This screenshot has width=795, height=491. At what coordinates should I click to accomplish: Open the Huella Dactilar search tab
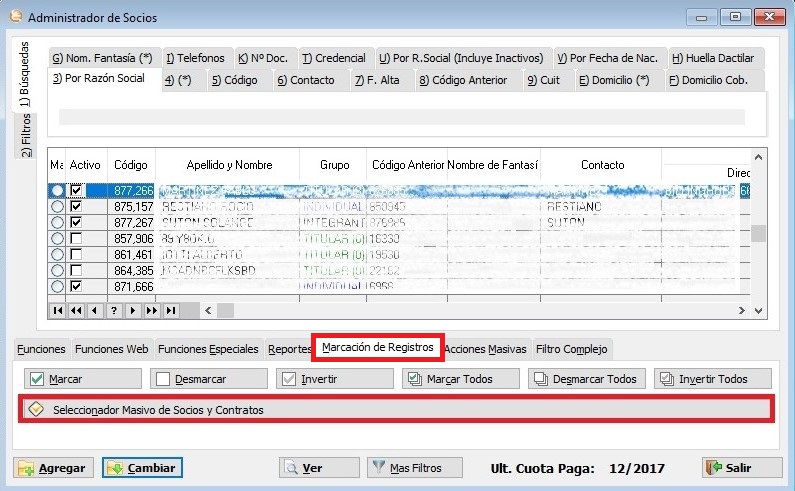point(710,58)
